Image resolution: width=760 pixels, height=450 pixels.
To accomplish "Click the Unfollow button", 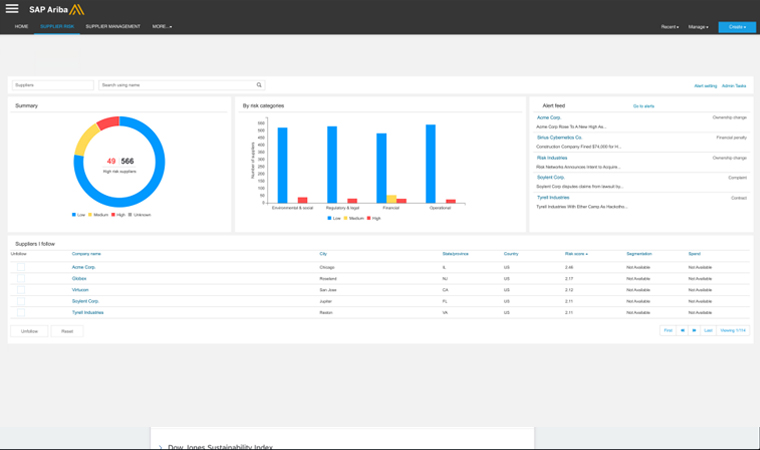I will (x=29, y=331).
